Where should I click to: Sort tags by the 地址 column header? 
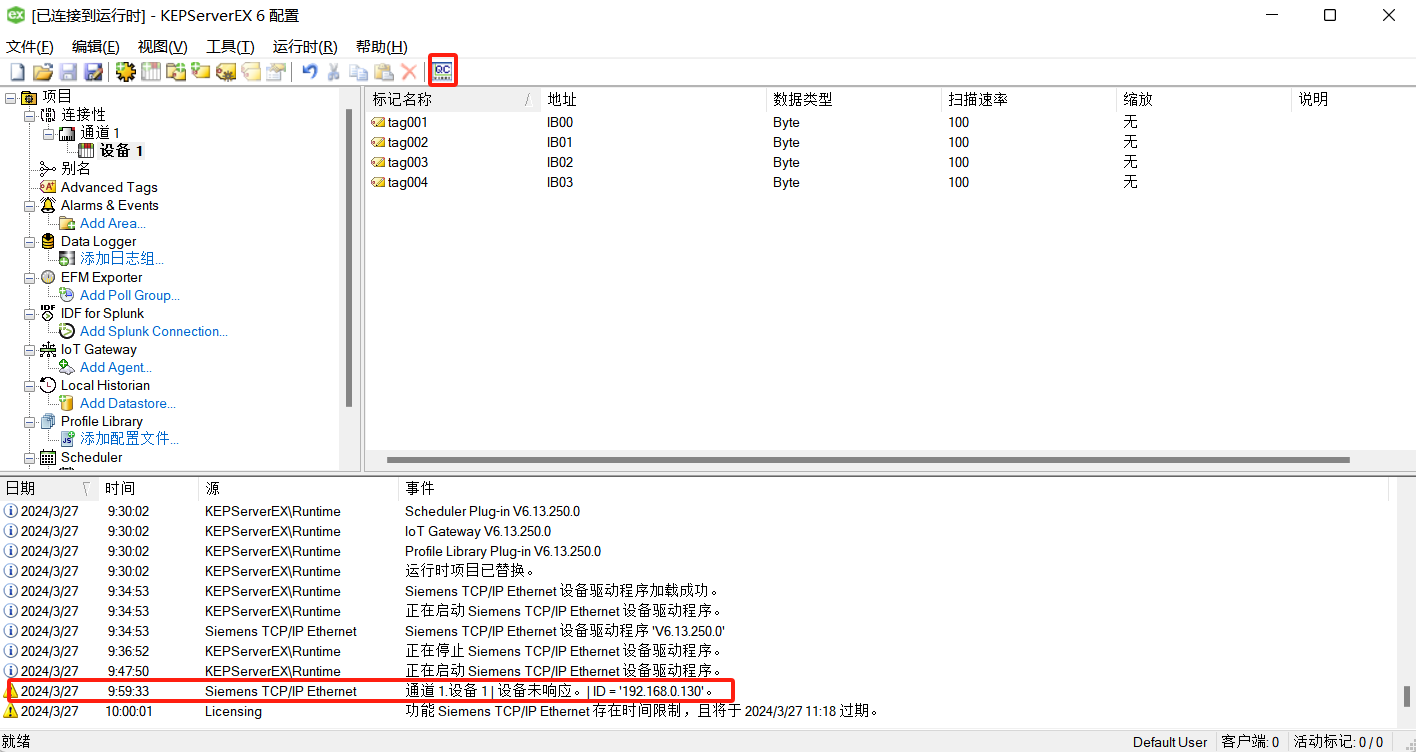click(654, 99)
